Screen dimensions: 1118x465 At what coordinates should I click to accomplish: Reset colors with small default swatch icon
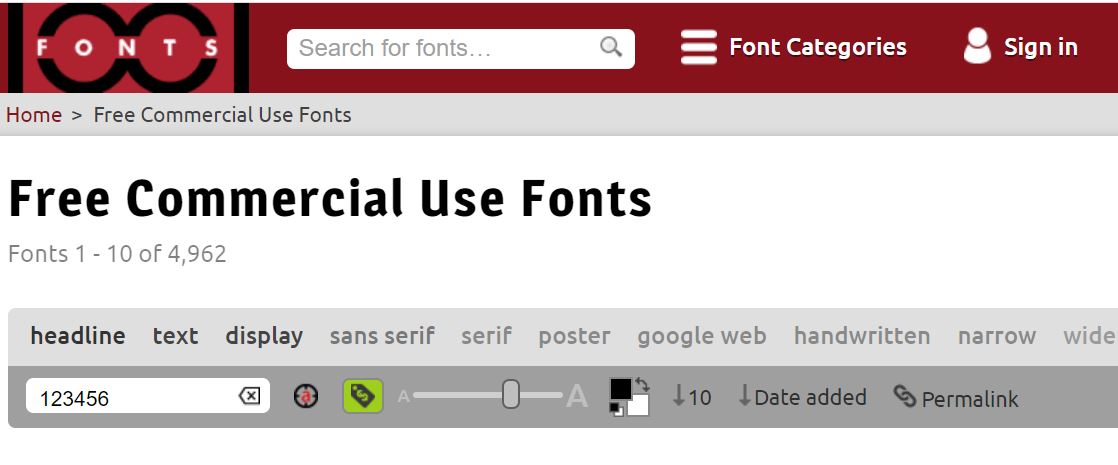click(x=616, y=409)
